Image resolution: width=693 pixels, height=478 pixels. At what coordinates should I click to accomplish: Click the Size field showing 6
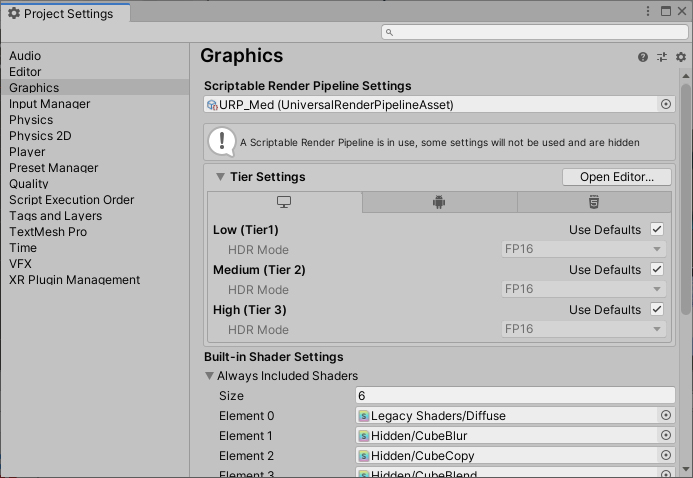coord(515,396)
